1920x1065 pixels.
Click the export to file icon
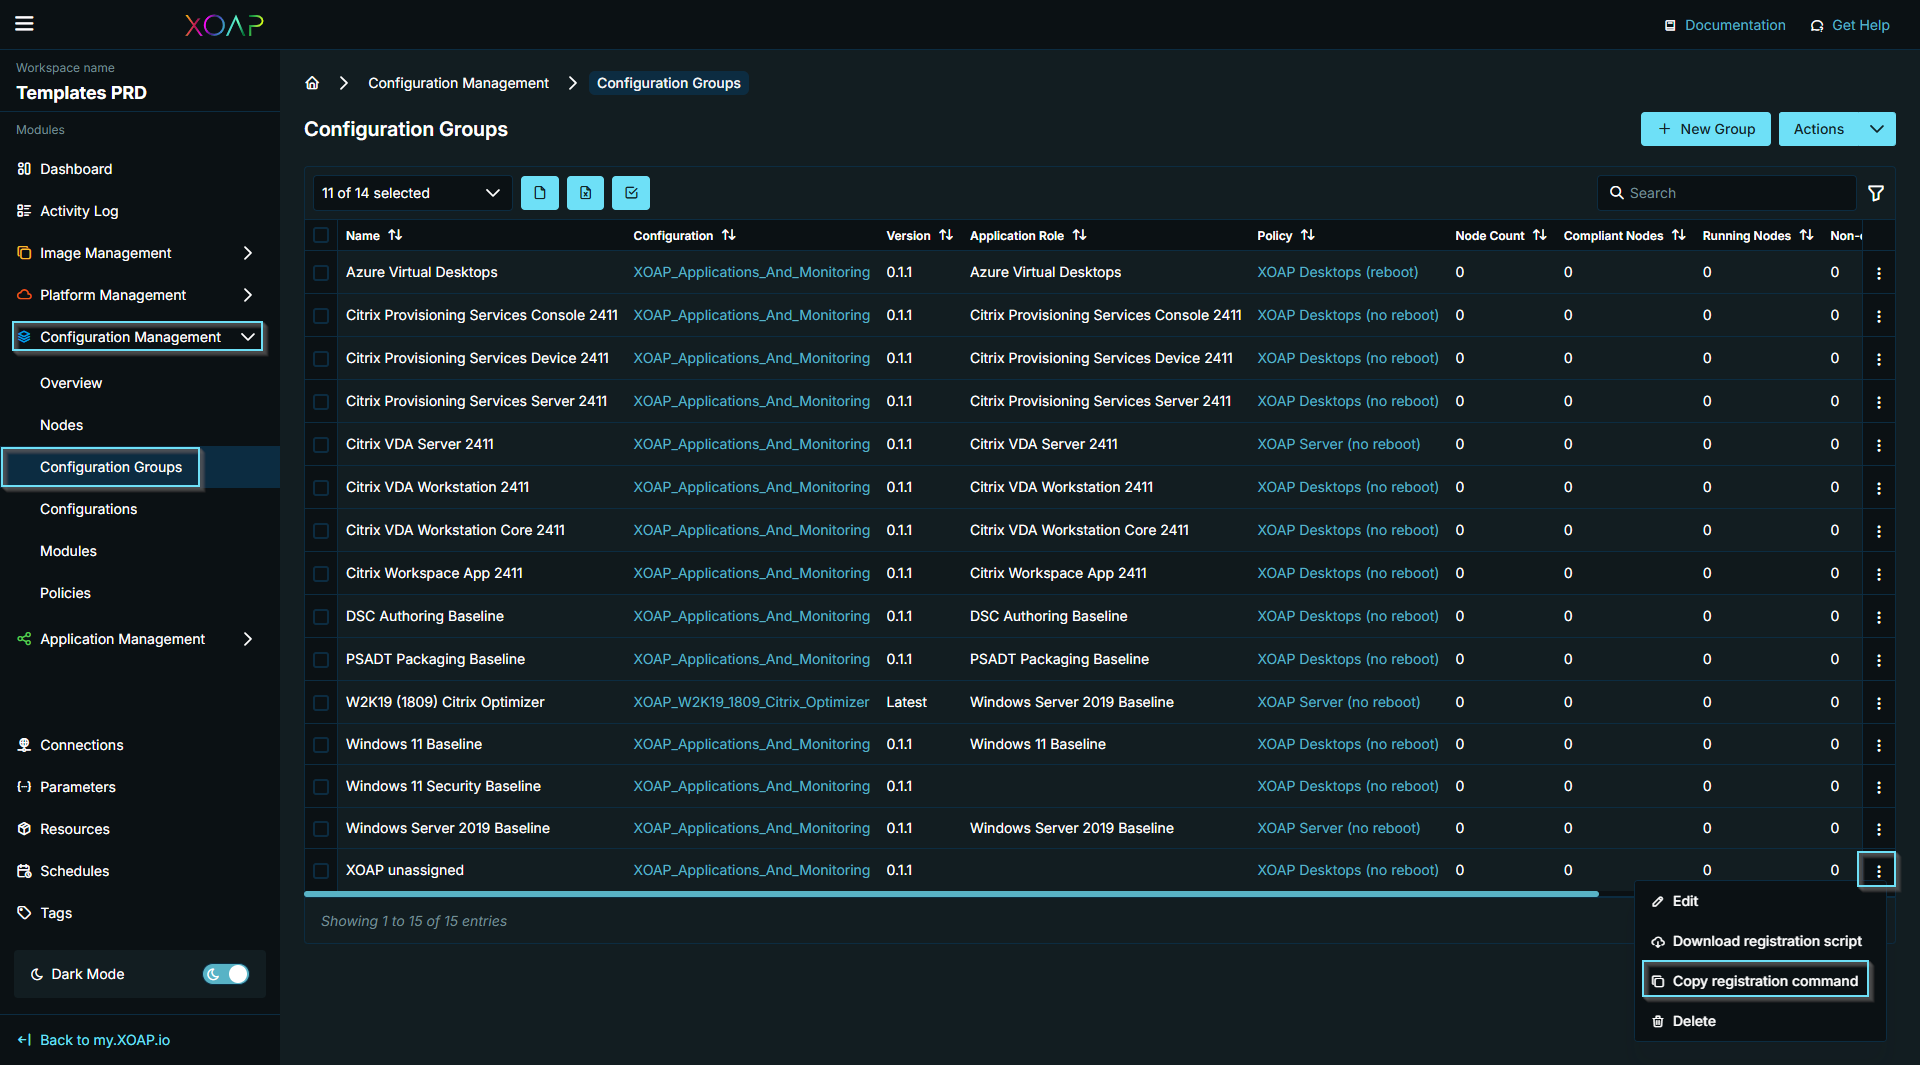539,192
